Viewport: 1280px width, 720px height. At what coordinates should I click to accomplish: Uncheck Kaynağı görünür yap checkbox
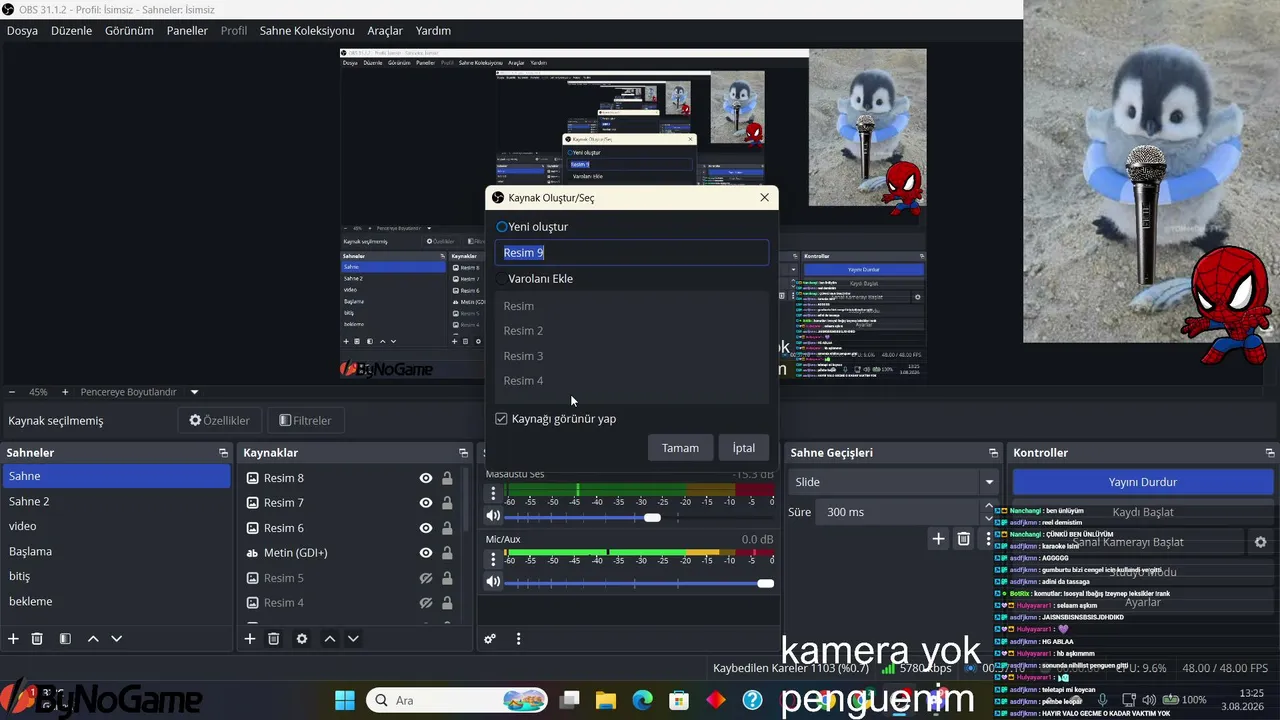(x=502, y=419)
